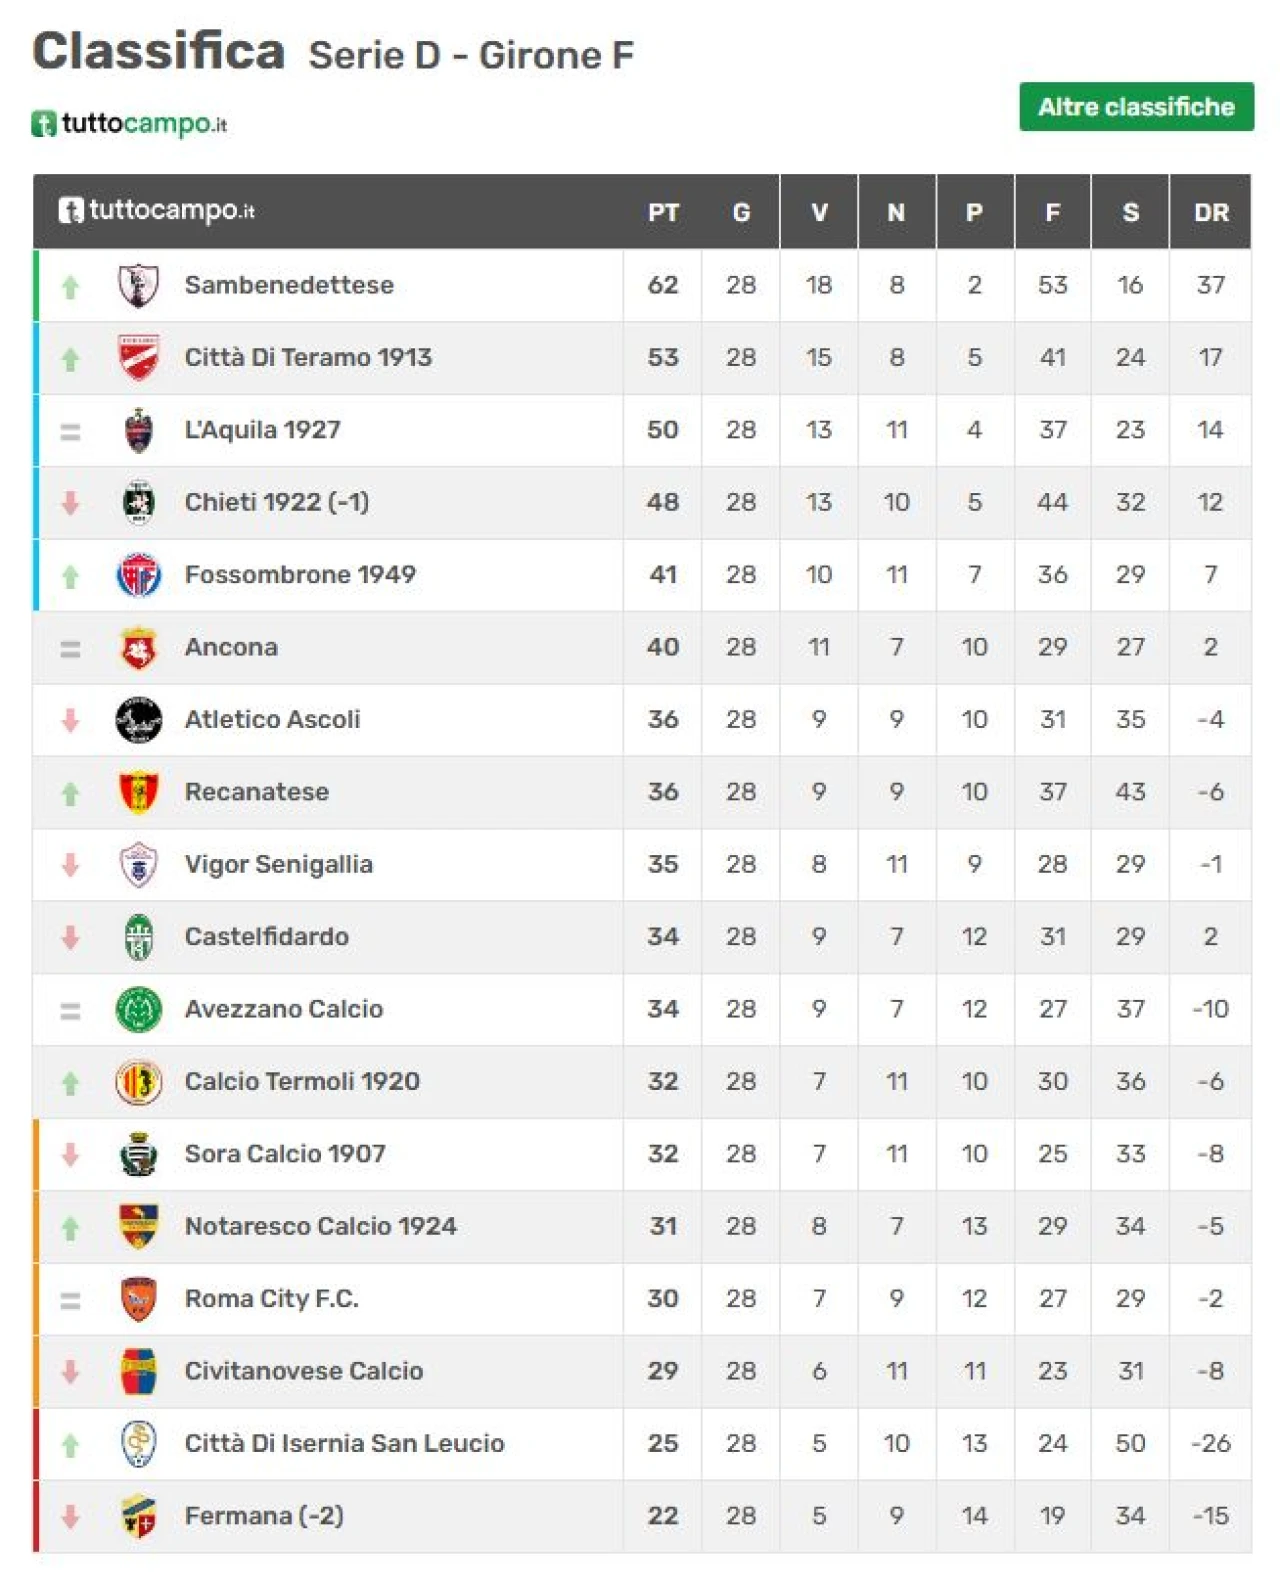This screenshot has width=1280, height=1585.
Task: Open Fossombrone 1949 team page
Action: point(300,575)
